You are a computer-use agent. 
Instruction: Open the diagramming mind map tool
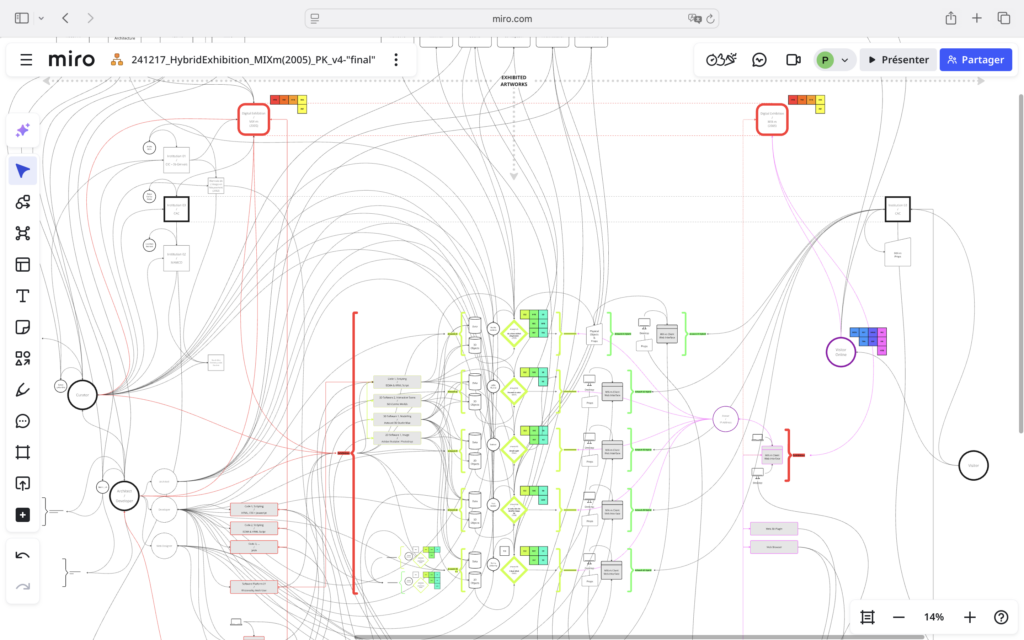click(22, 233)
